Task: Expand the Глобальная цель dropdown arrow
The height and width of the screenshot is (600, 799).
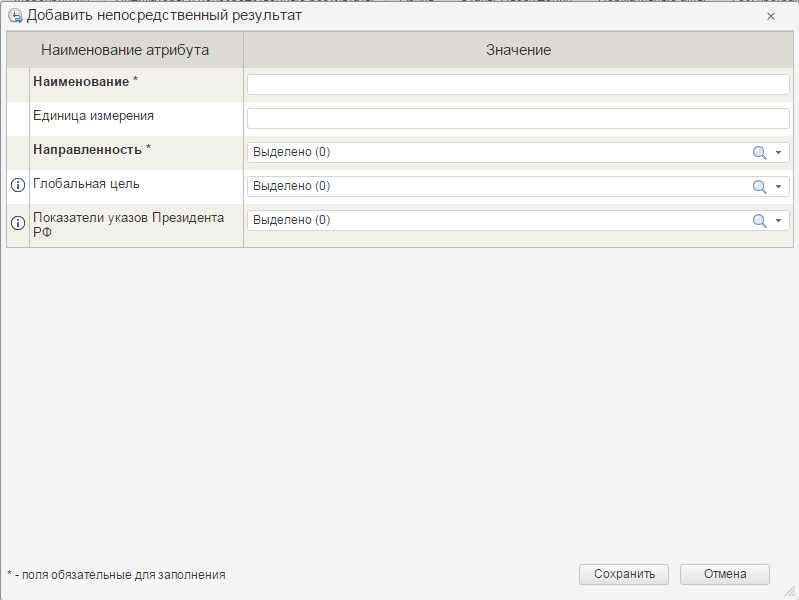Action: pos(778,187)
